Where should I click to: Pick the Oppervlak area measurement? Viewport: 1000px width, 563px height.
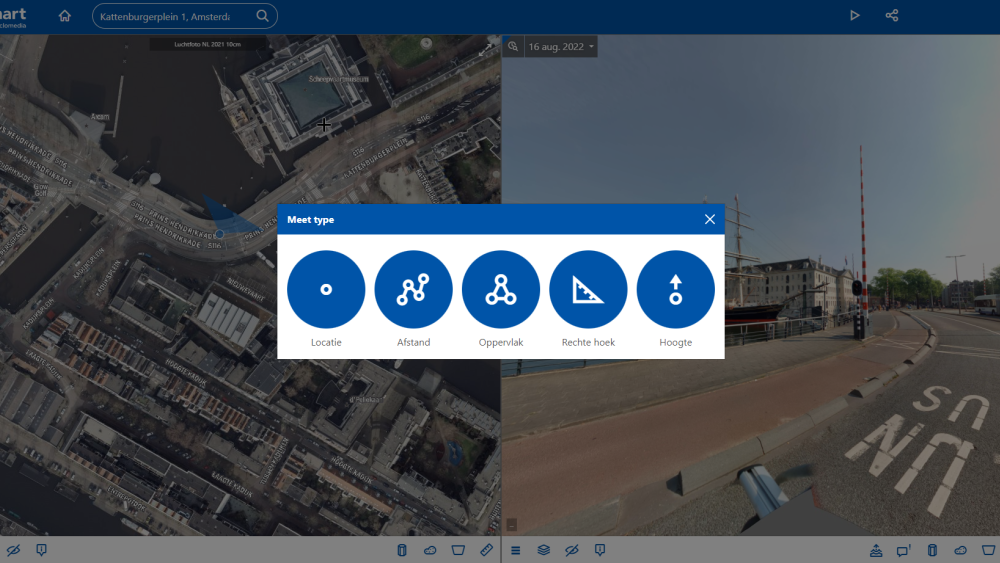pyautogui.click(x=501, y=289)
